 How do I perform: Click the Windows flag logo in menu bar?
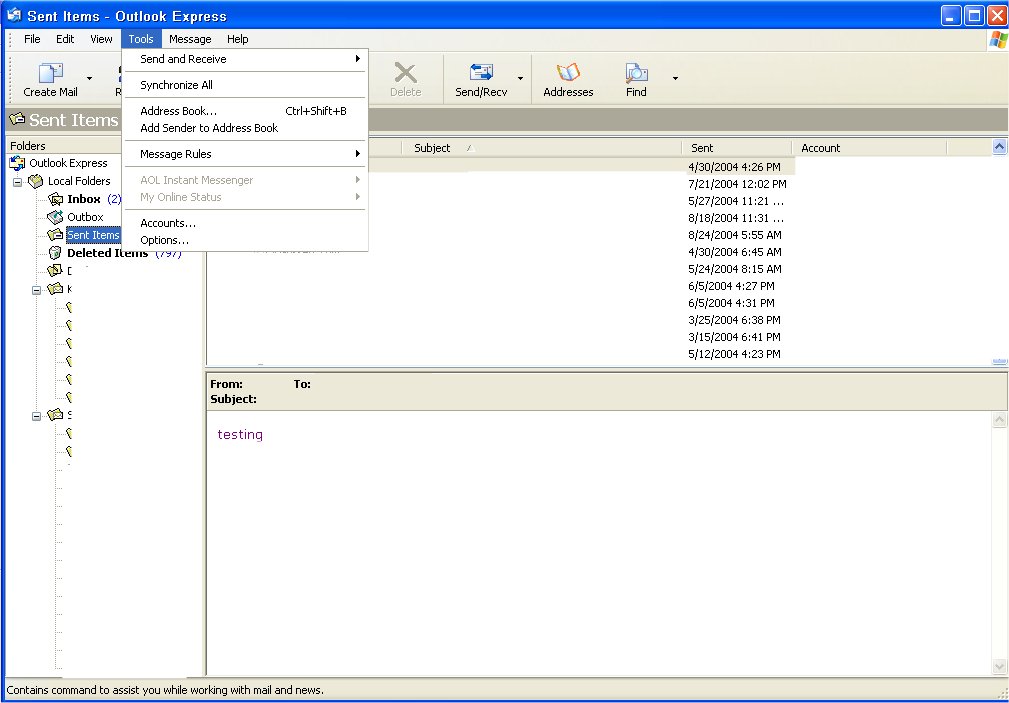tap(998, 39)
